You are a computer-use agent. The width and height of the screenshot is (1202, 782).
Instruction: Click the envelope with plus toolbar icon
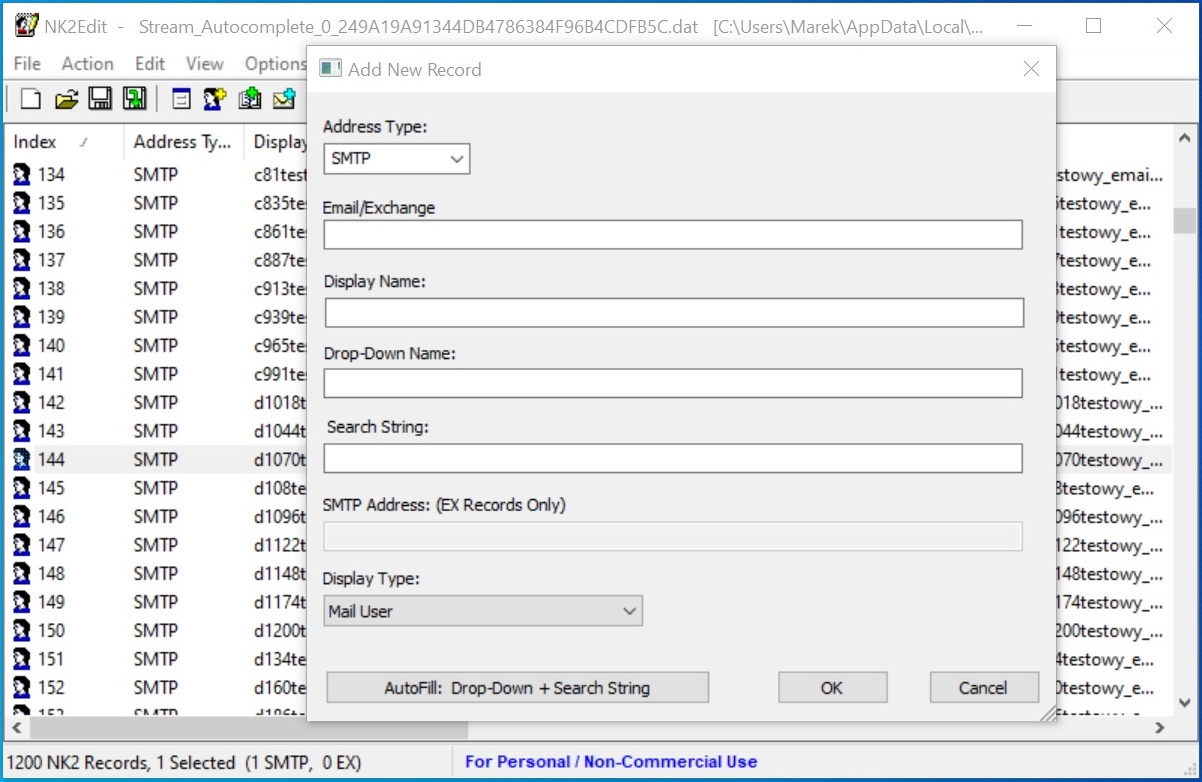point(284,98)
